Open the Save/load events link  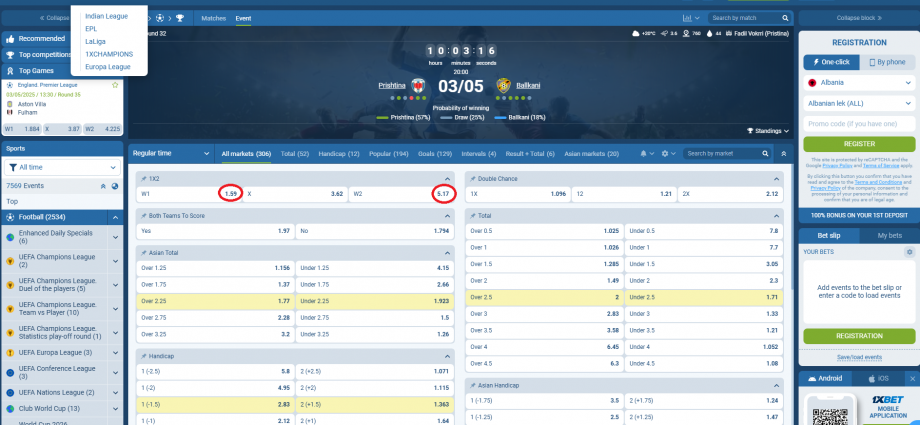click(x=859, y=357)
